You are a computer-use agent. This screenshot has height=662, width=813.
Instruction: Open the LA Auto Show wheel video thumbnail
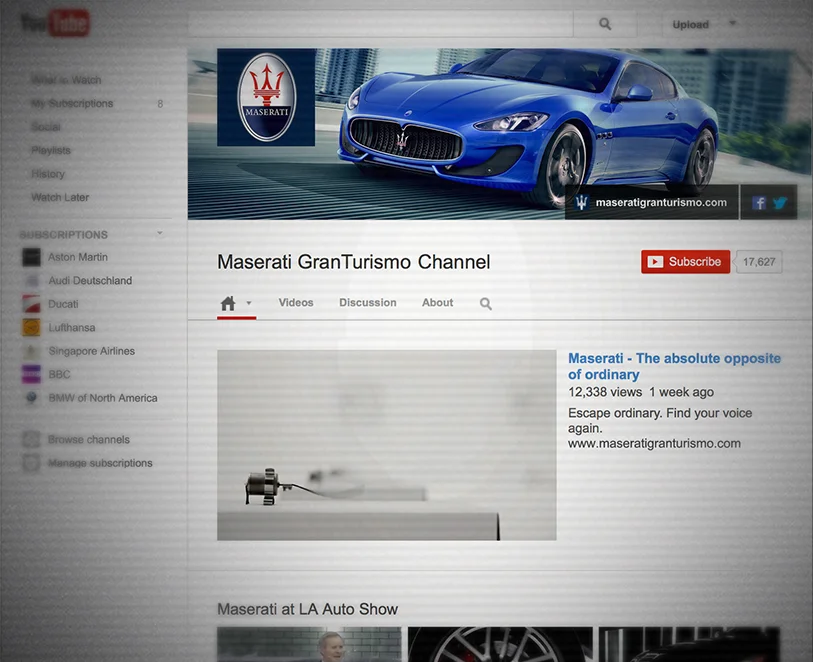point(500,644)
